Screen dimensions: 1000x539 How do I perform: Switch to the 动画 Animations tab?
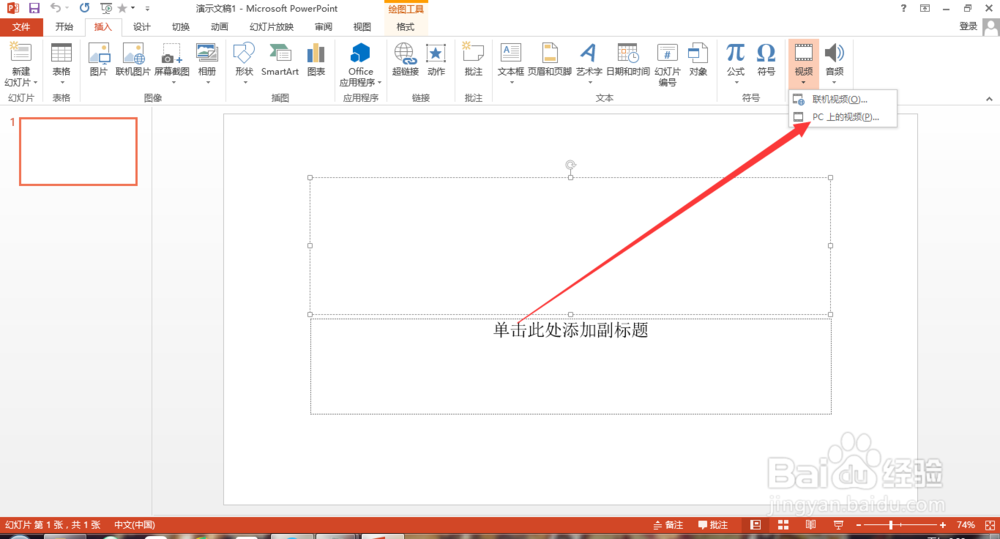(219, 27)
